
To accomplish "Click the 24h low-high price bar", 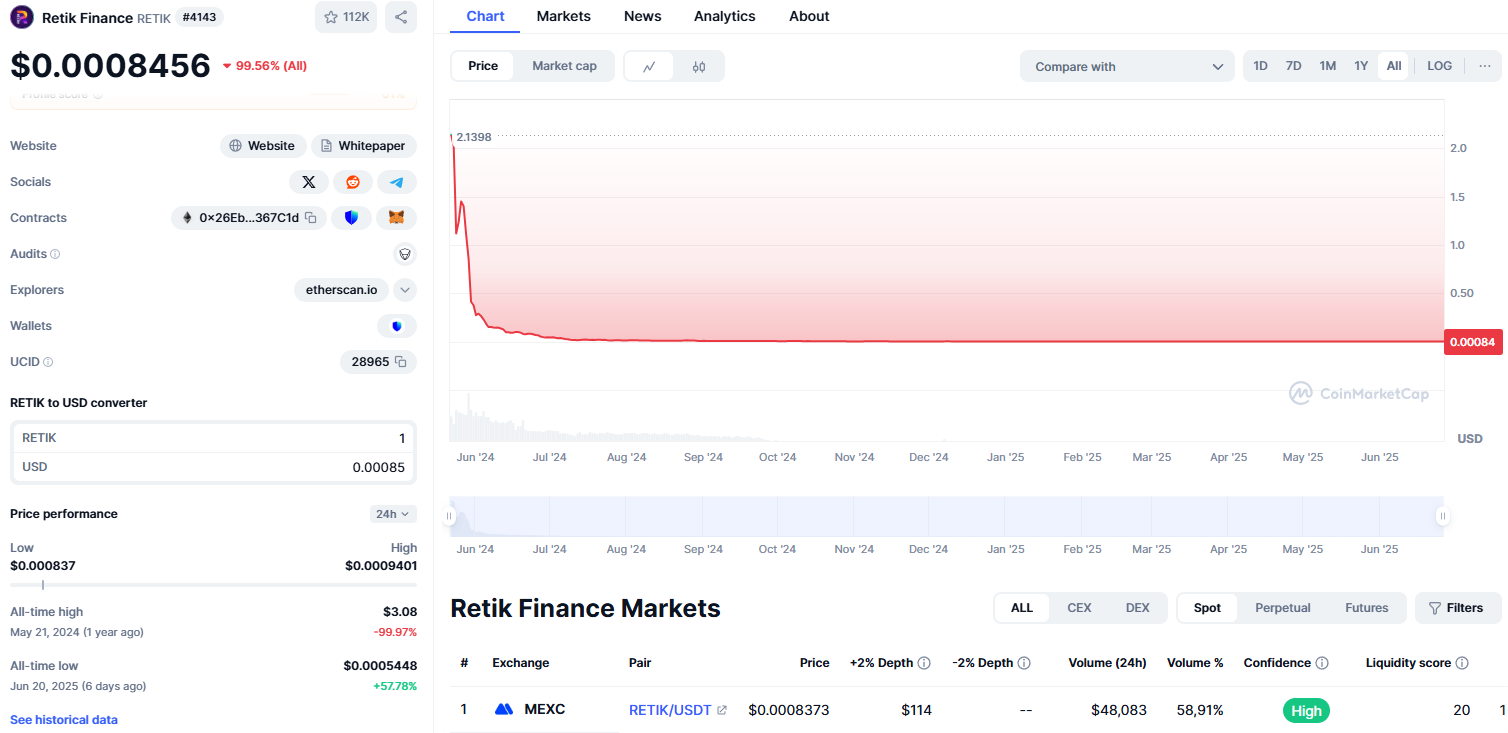I will coord(213,585).
